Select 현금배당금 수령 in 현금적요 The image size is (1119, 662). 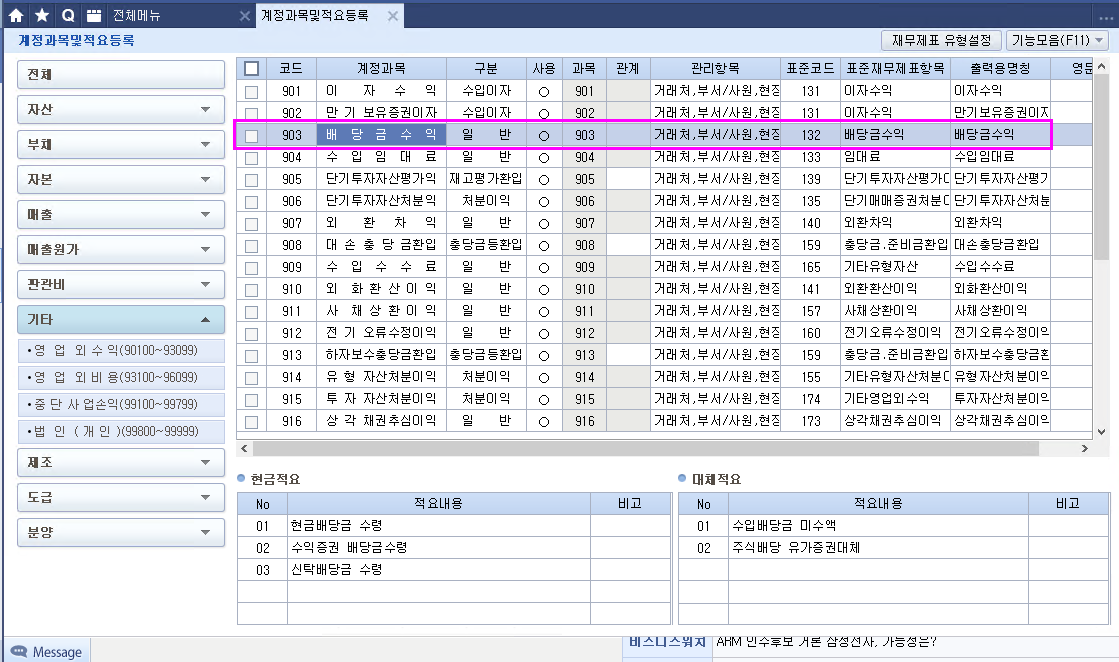coord(438,526)
